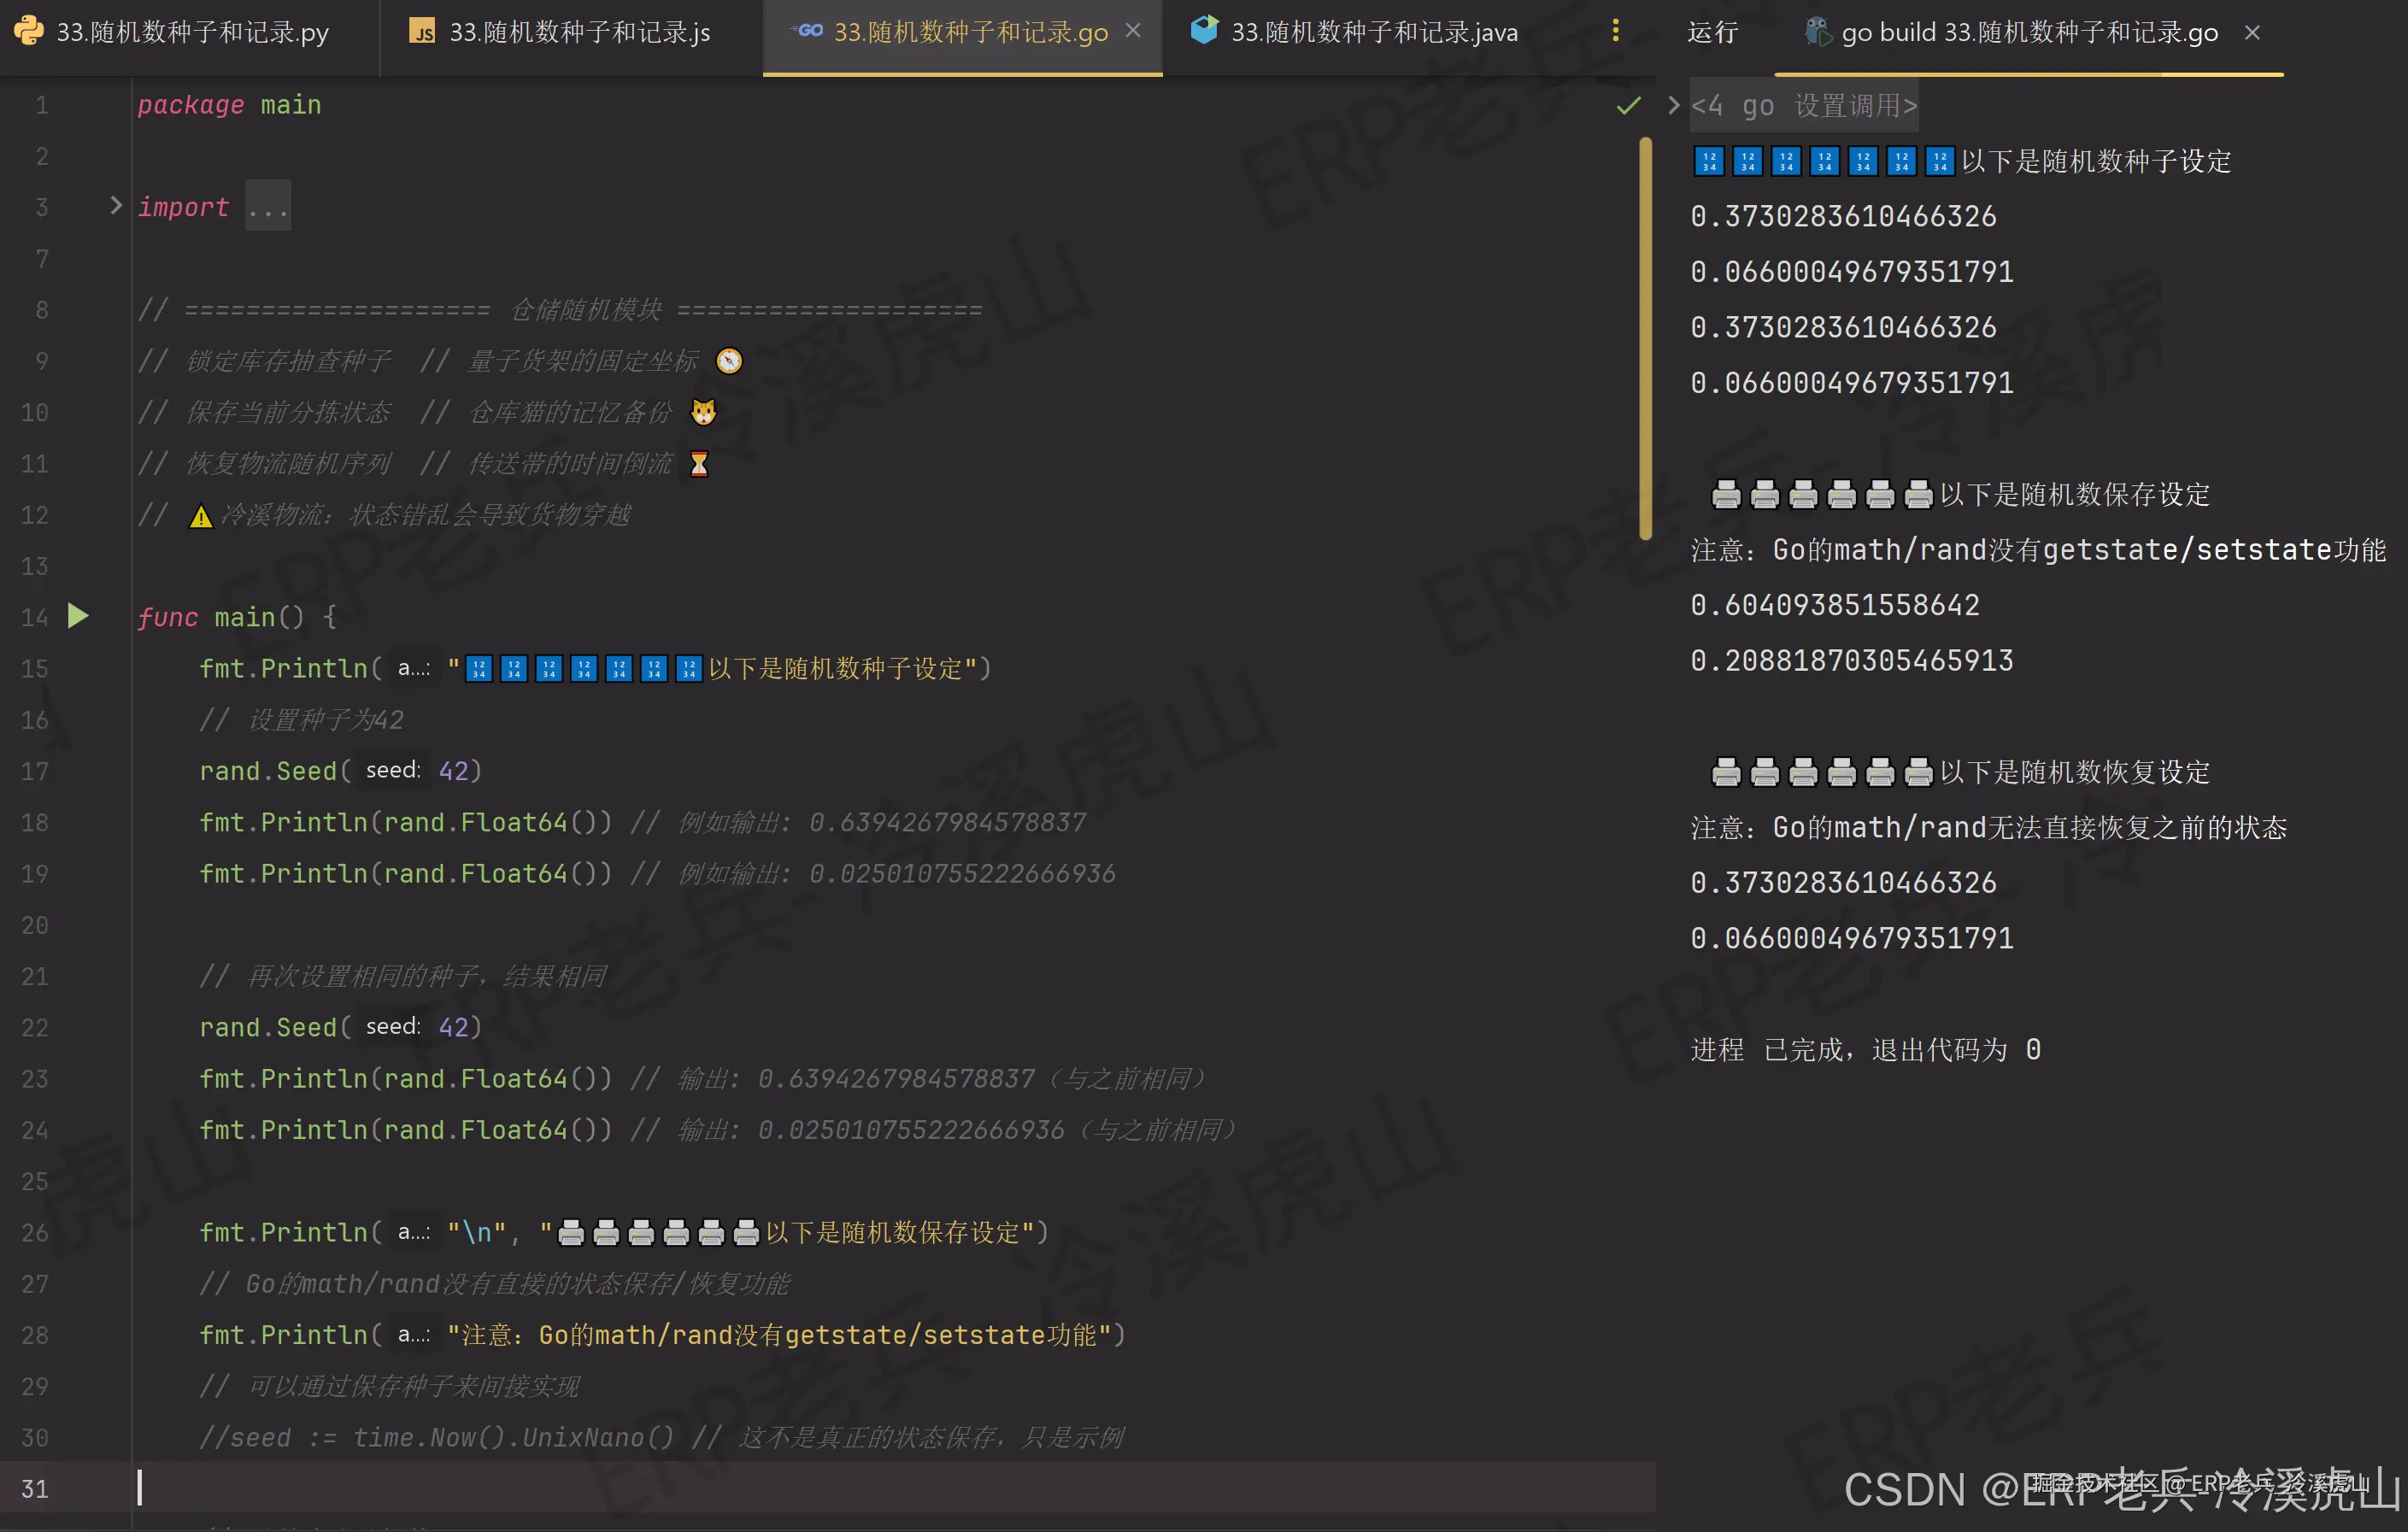The height and width of the screenshot is (1532, 2408).
Task: Click the yellow editor scrollbar marker stripe
Action: 1645,340
